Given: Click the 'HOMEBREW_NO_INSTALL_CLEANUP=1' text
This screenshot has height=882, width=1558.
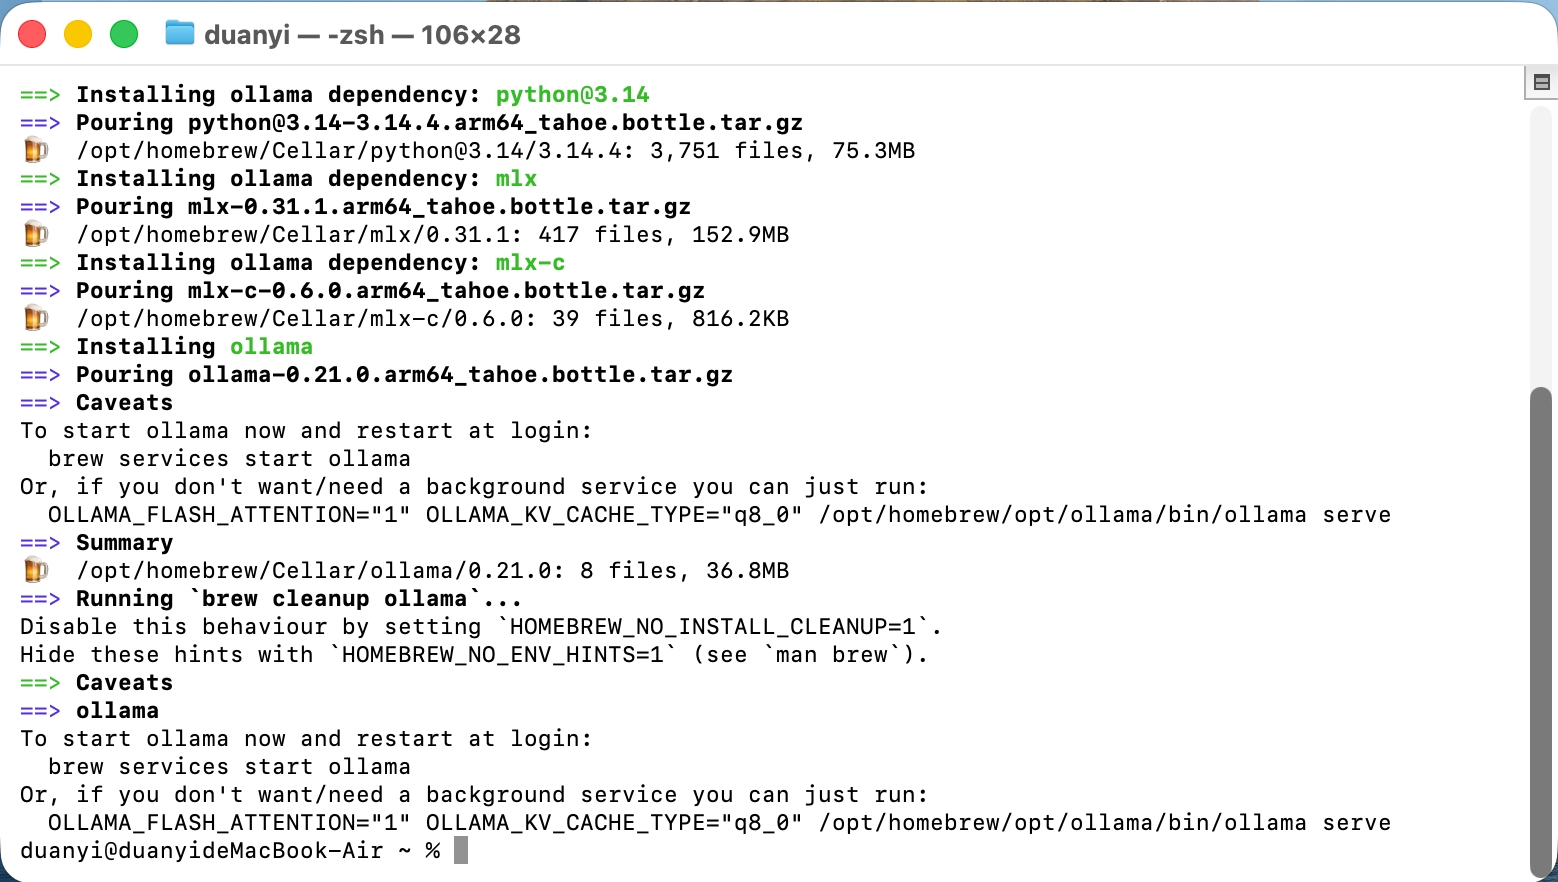Looking at the screenshot, I should click(712, 627).
